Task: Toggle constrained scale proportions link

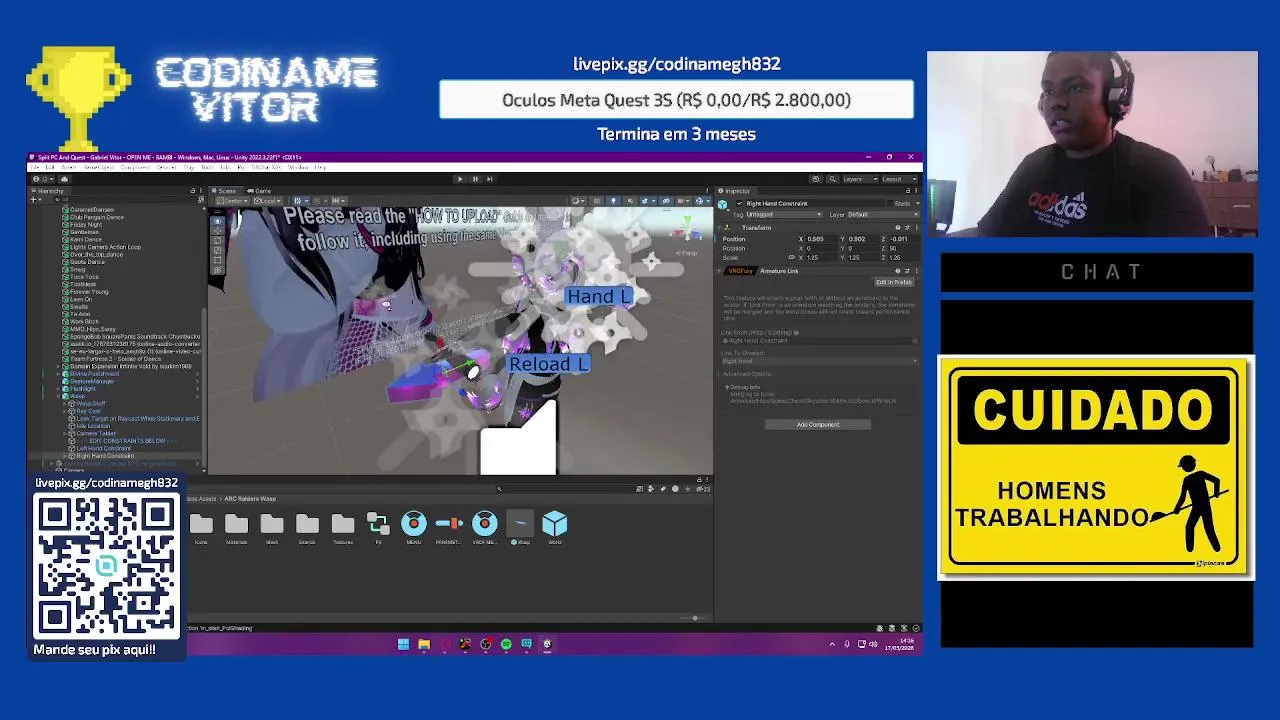Action: coord(792,258)
